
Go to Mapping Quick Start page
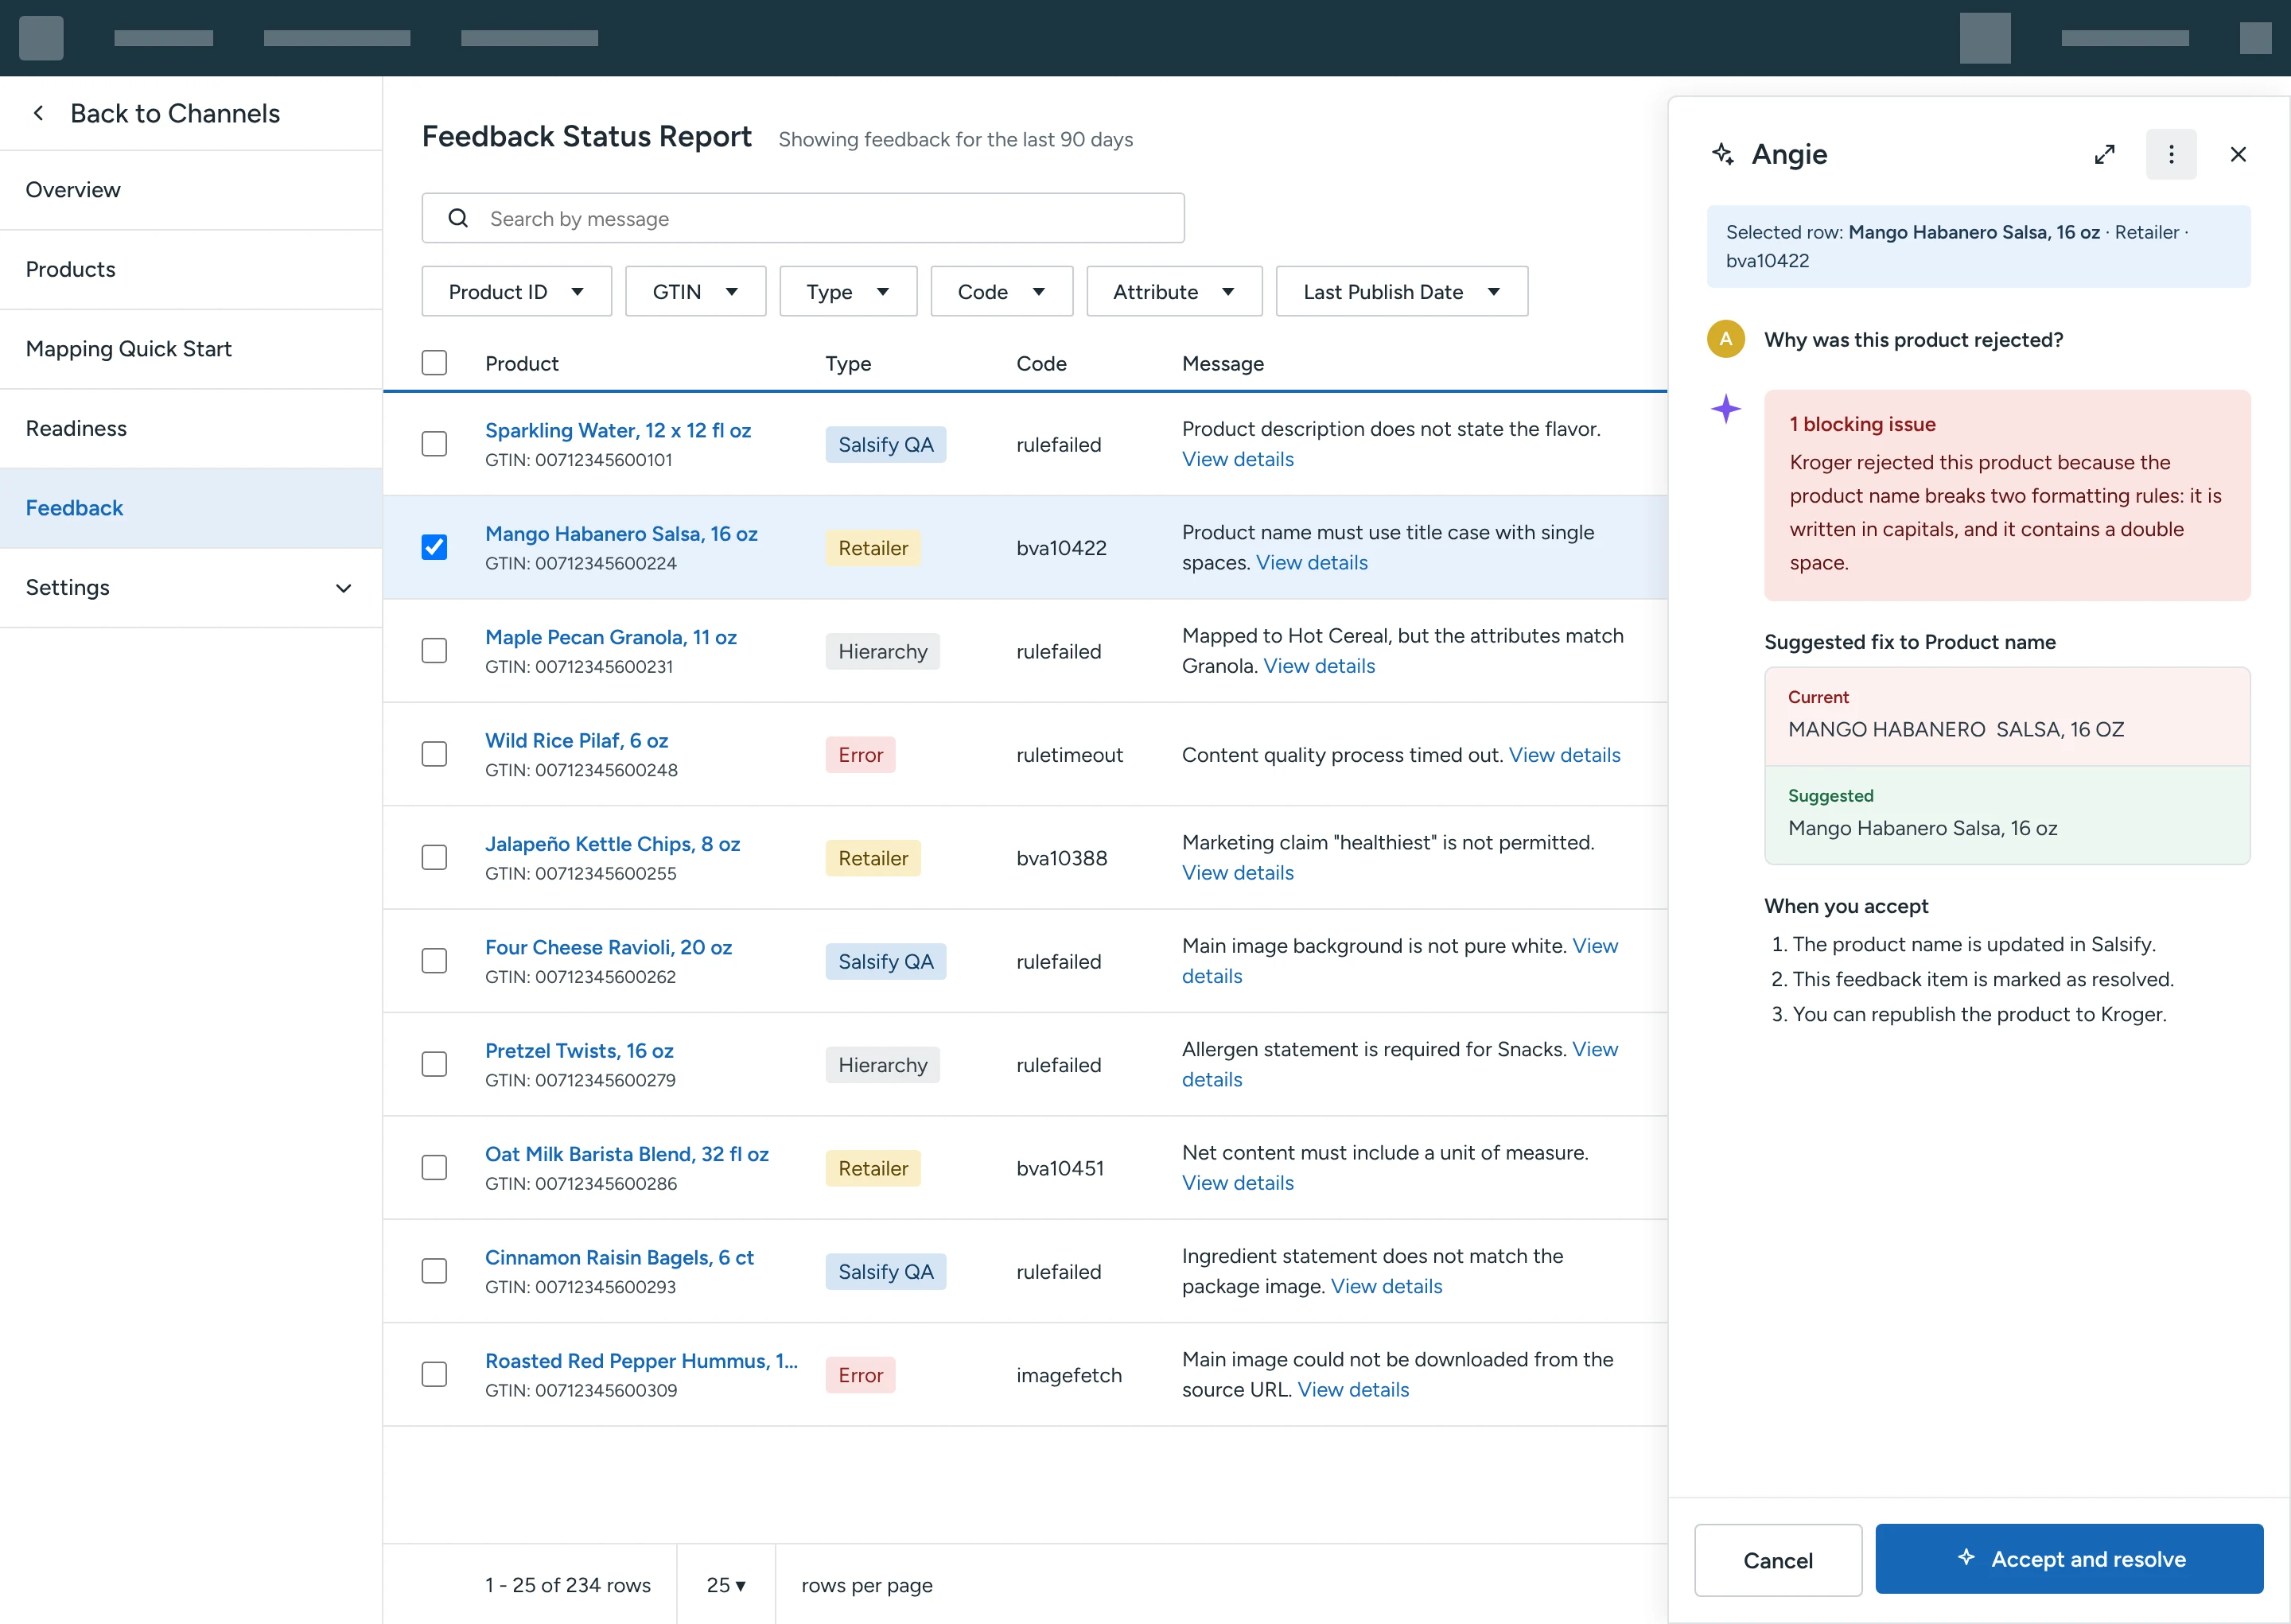coord(190,348)
